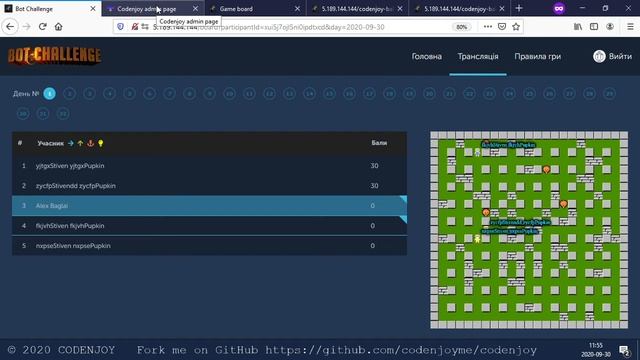This screenshot has height=360, width=640.
Task: Click the blue arrow icon in table header
Action: (x=71, y=143)
